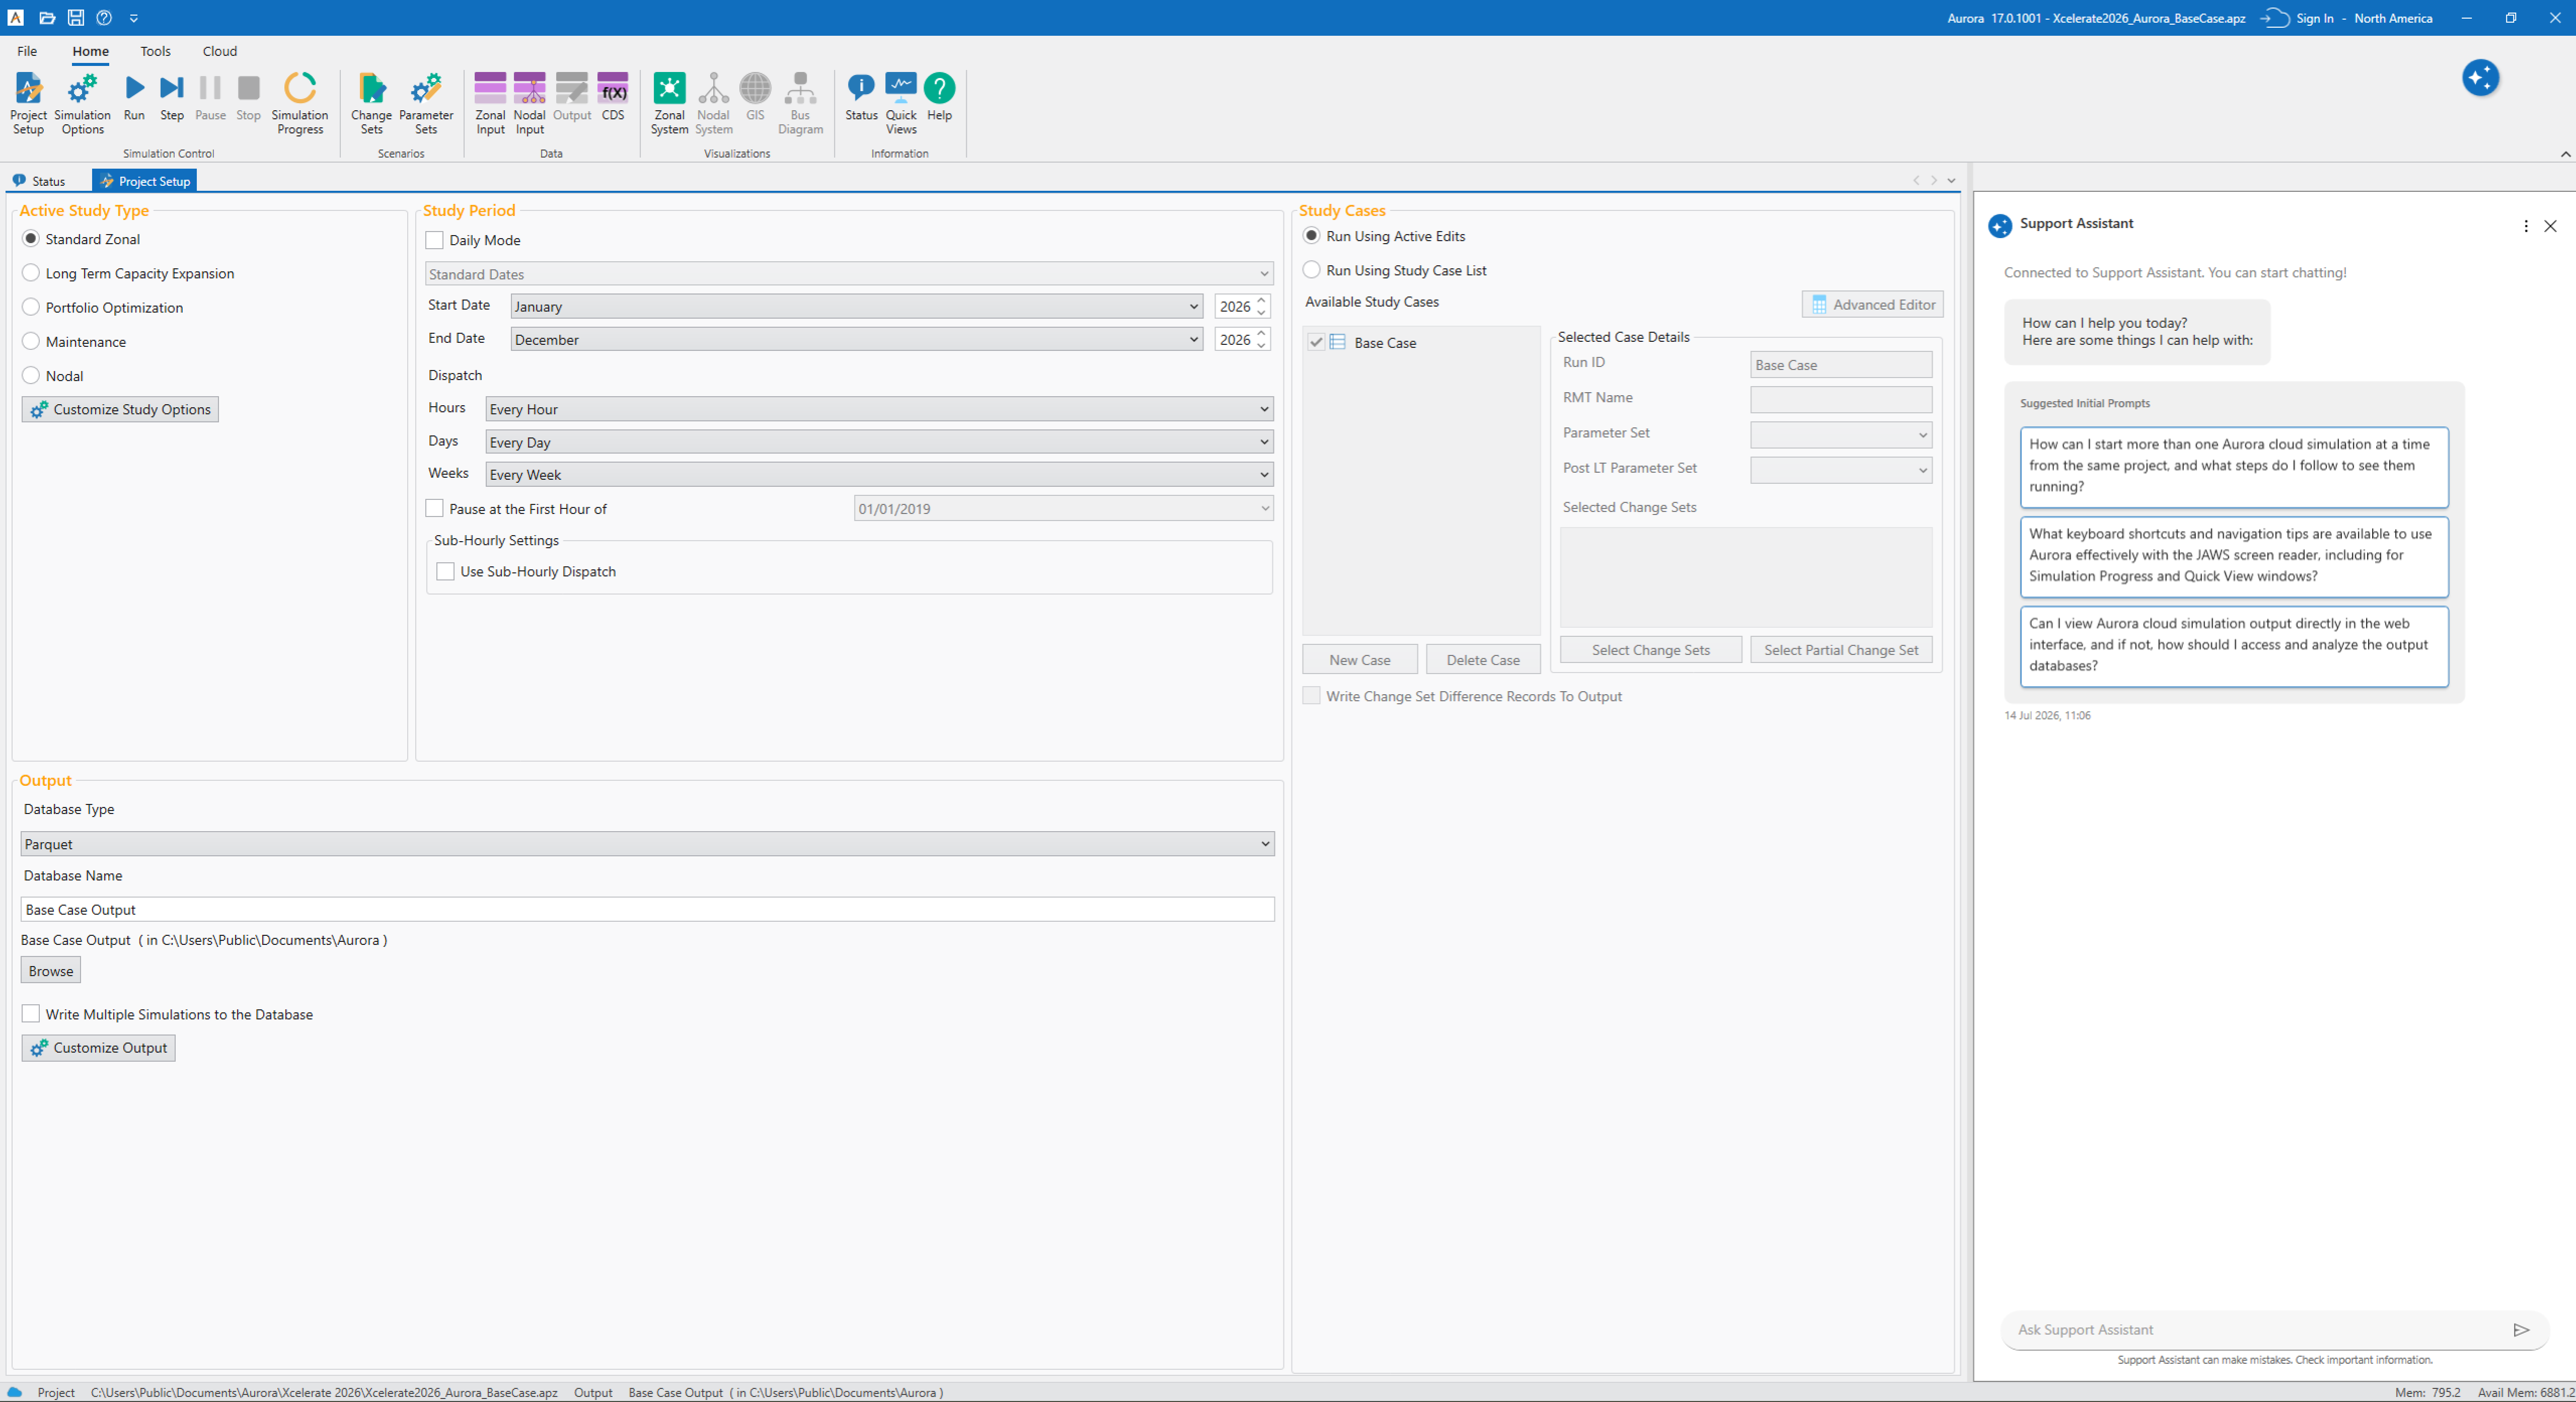Click the Step simulation icon
2576x1402 pixels.
pos(172,97)
